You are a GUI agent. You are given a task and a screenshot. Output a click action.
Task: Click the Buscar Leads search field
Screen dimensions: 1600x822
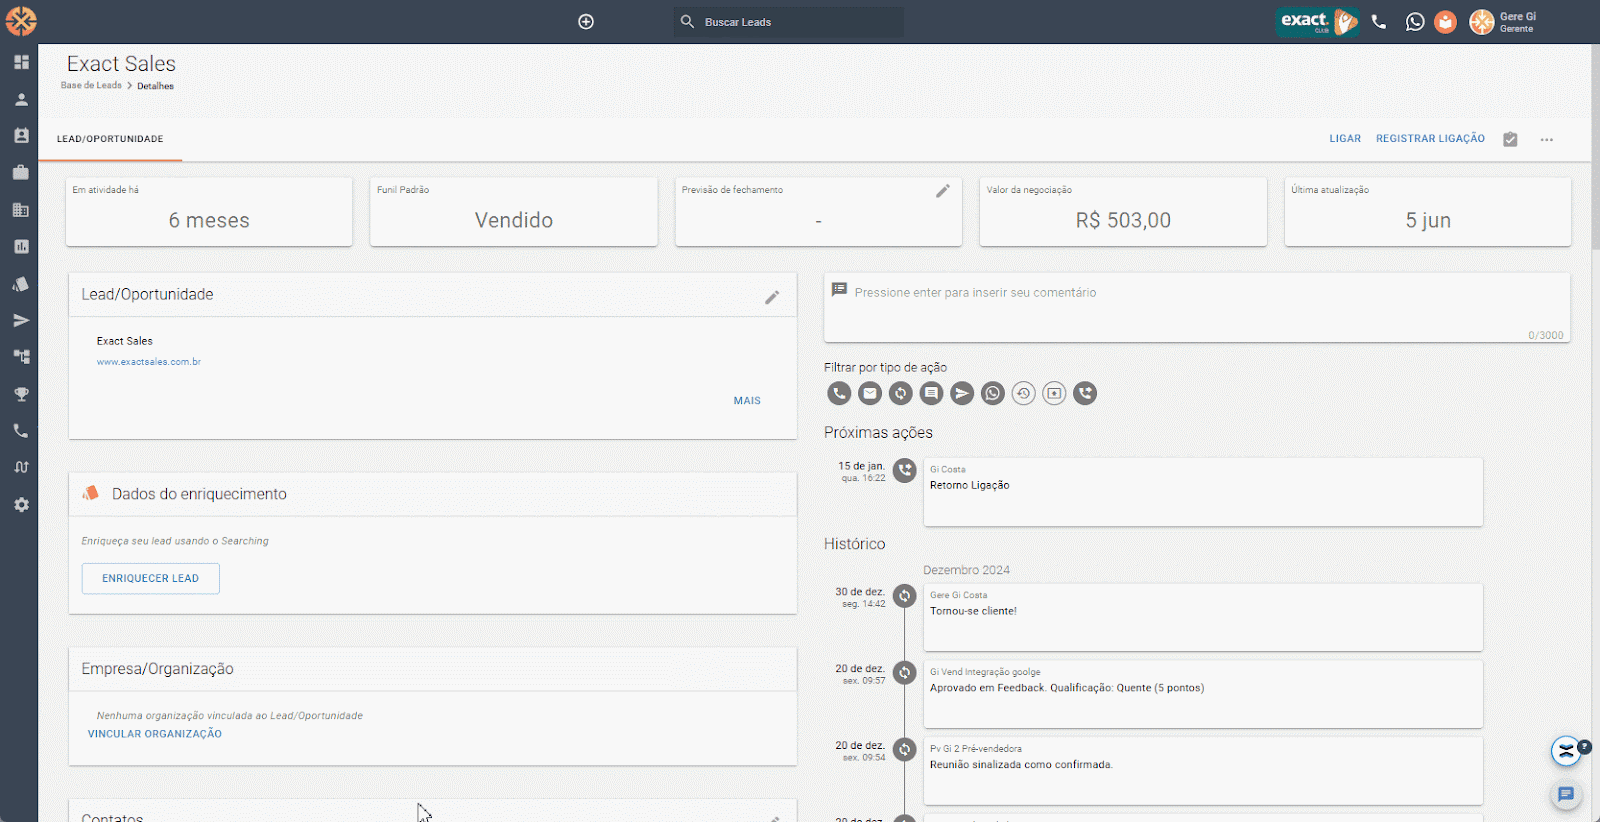point(789,22)
